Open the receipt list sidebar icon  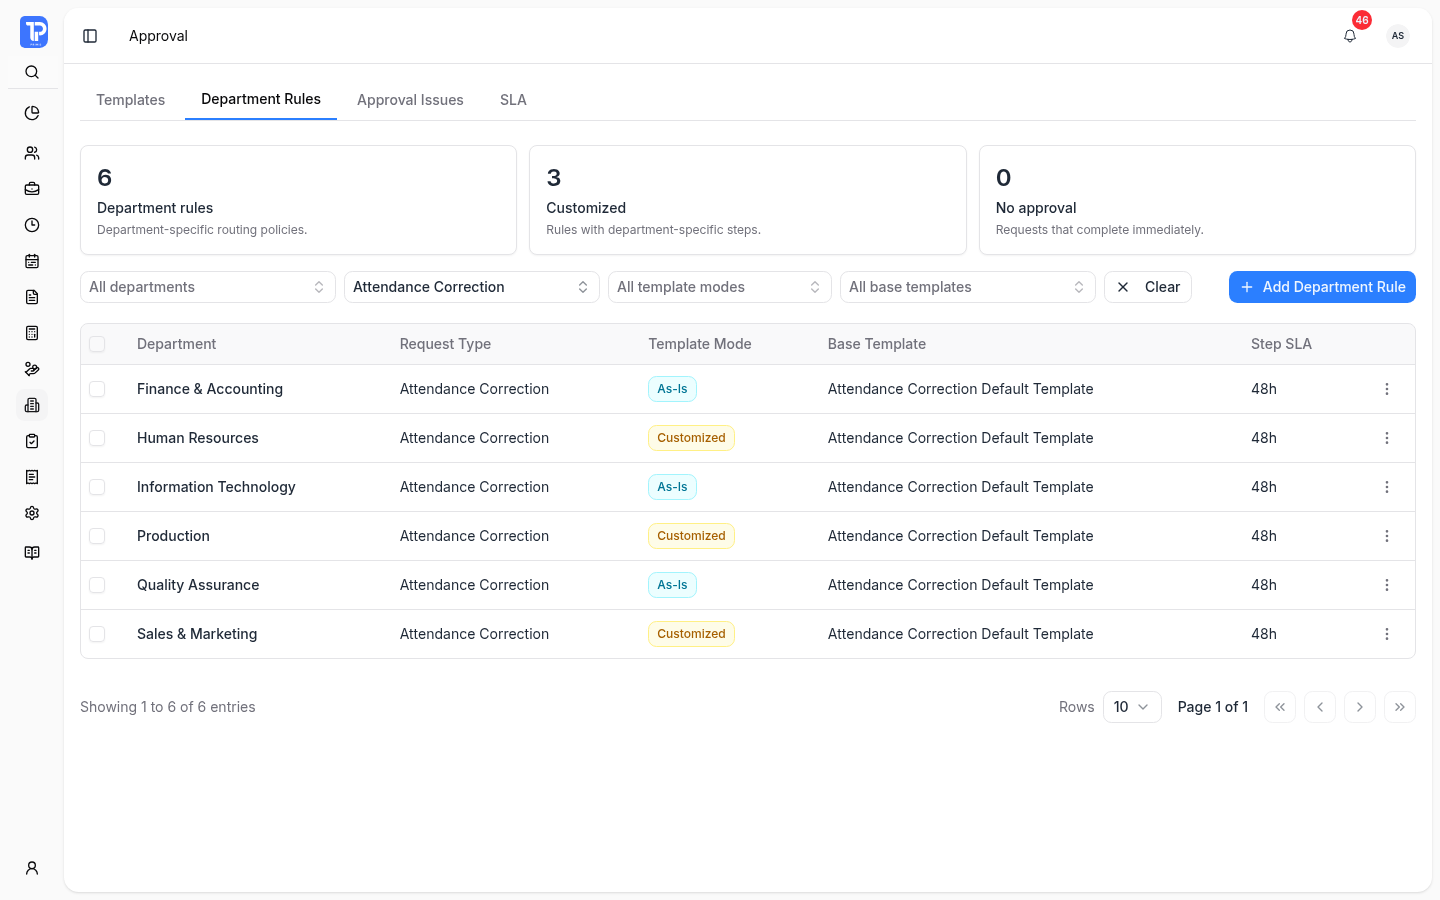pos(32,477)
